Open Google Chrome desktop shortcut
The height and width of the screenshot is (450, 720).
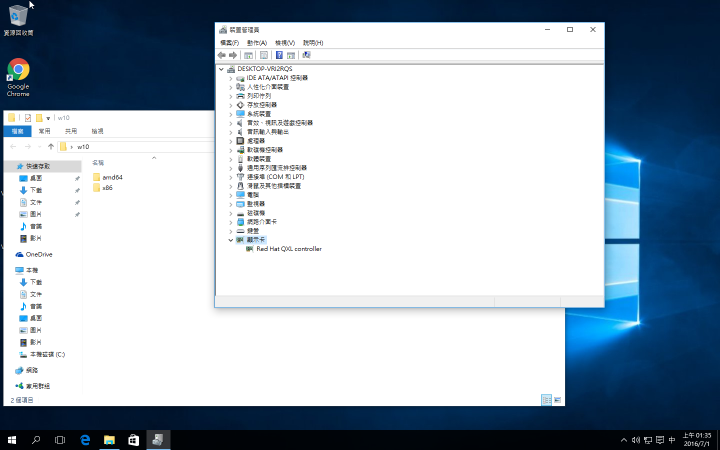(x=18, y=77)
